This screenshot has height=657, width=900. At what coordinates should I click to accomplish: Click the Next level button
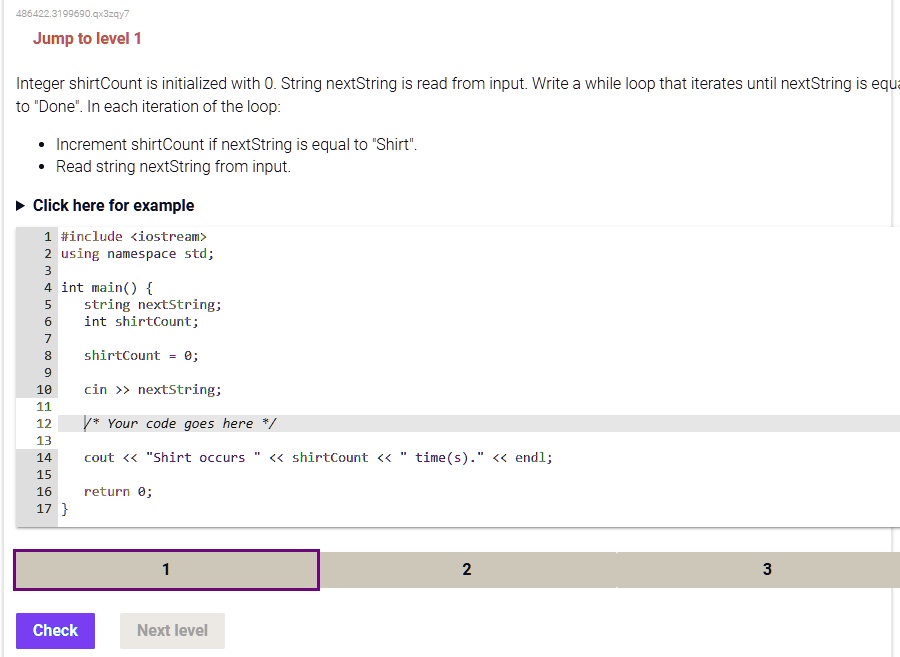point(172,631)
